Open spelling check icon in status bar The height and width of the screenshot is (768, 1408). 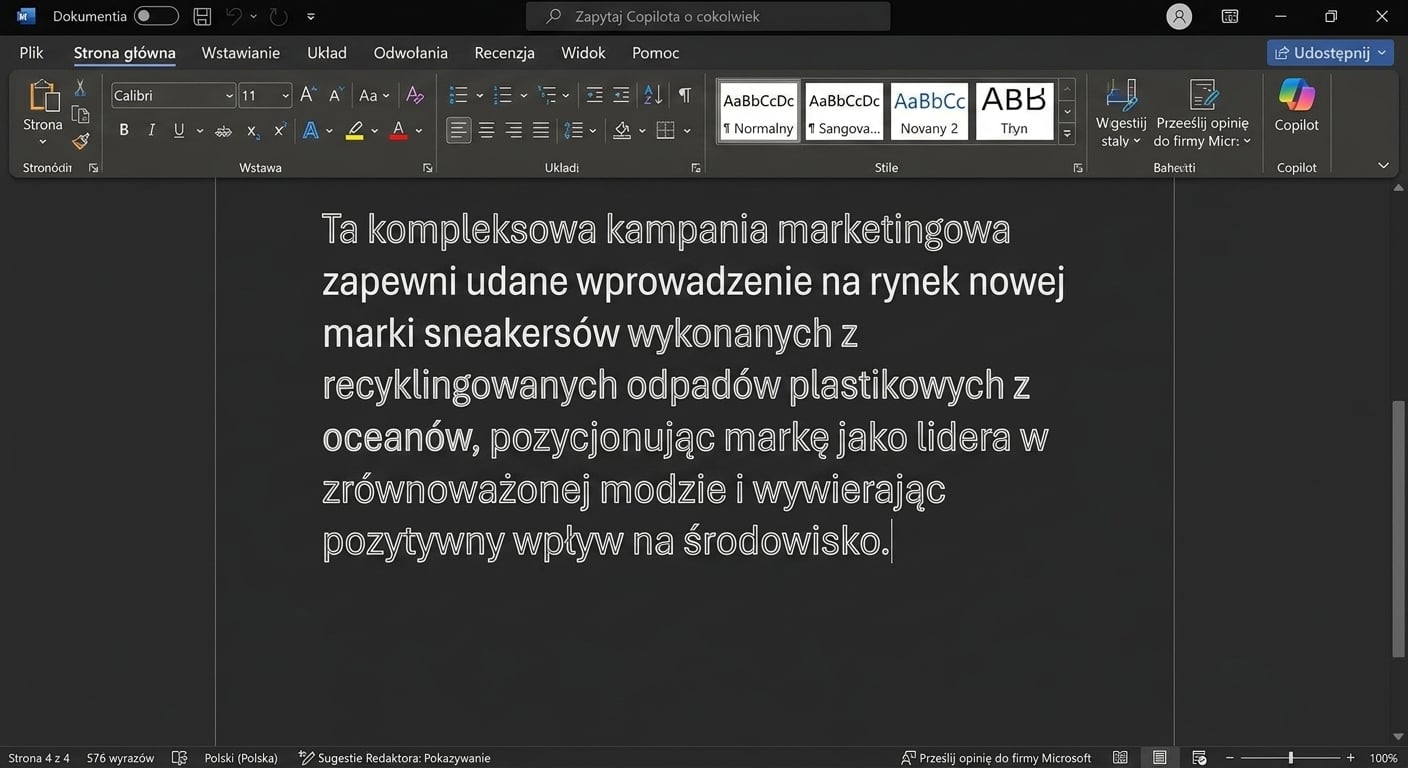click(179, 758)
